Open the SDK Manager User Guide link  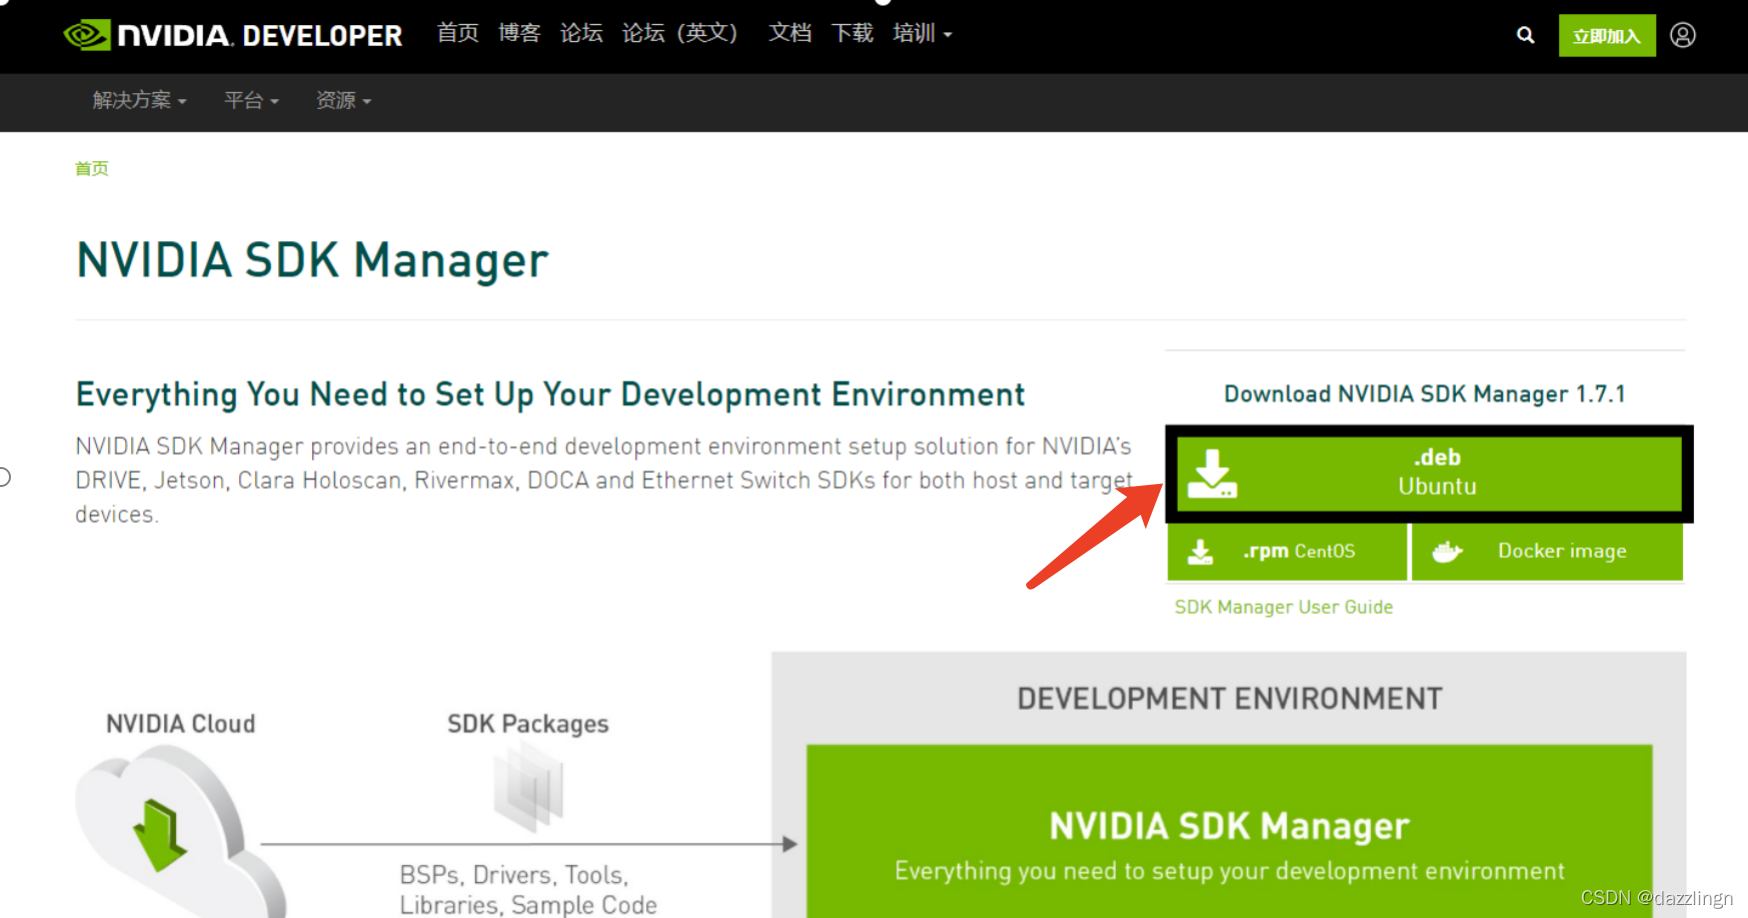pyautogui.click(x=1283, y=607)
